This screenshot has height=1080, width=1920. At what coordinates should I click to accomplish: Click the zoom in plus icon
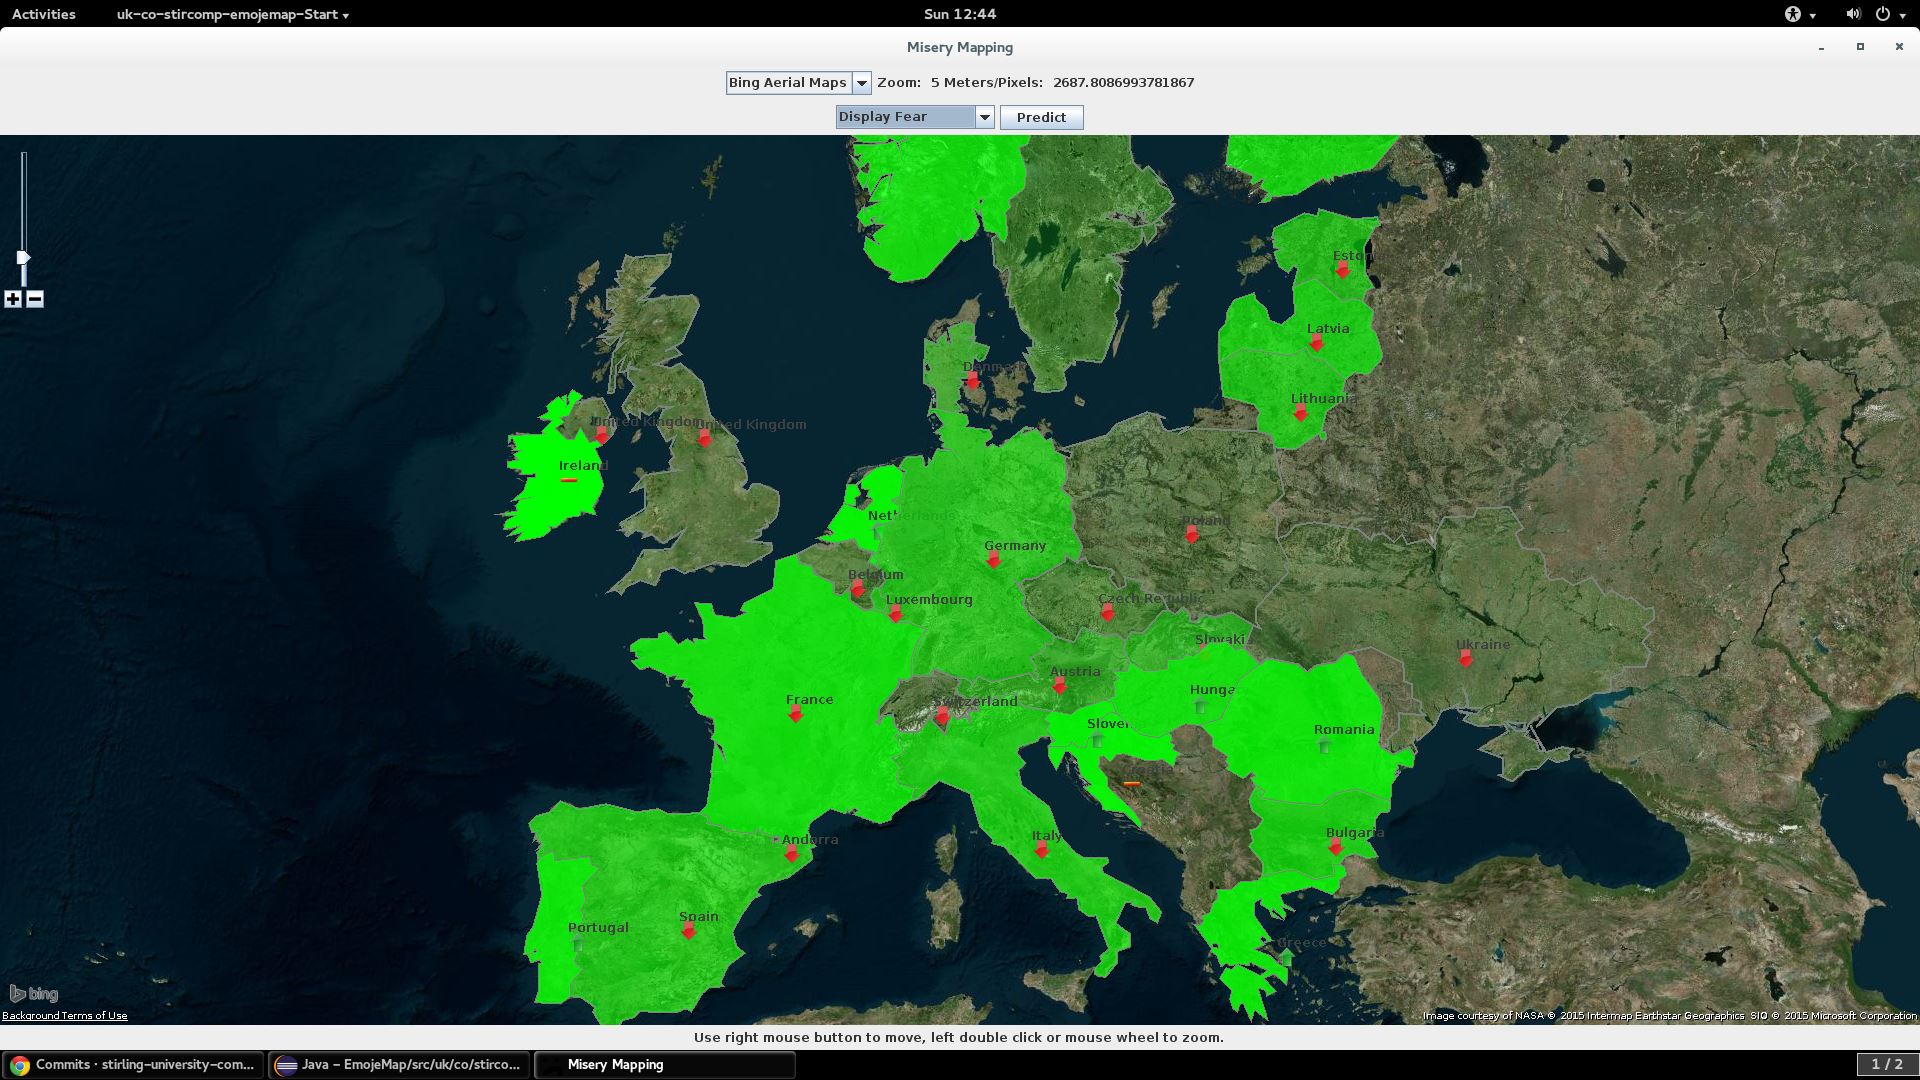click(x=13, y=299)
